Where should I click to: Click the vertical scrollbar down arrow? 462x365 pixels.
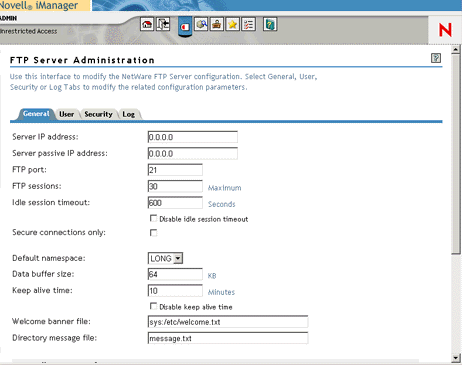[x=456, y=358]
